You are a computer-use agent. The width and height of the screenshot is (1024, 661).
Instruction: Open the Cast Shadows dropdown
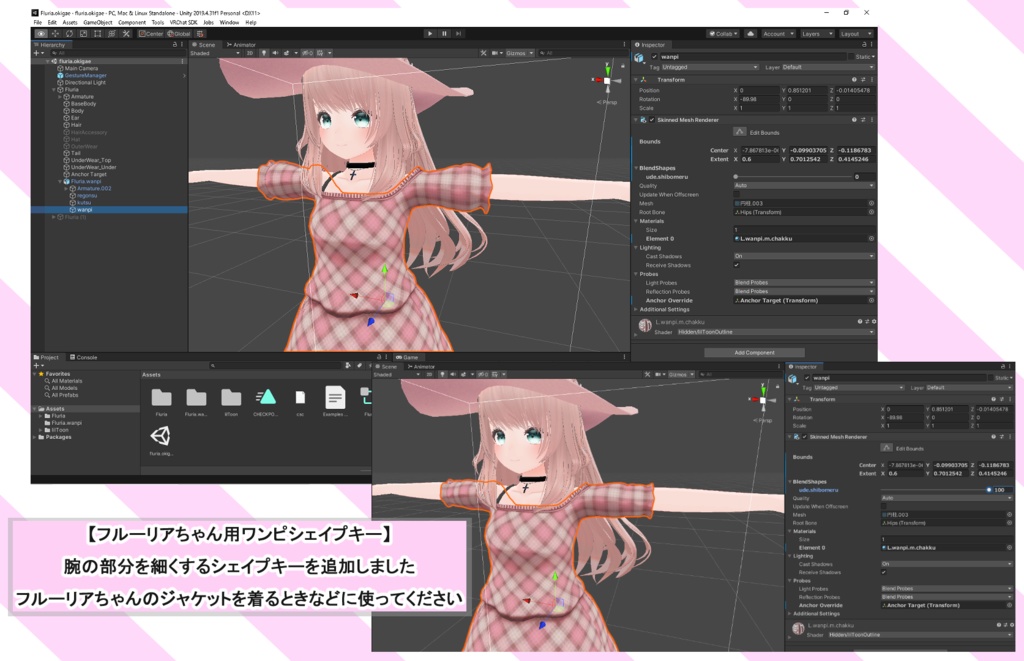(803, 257)
